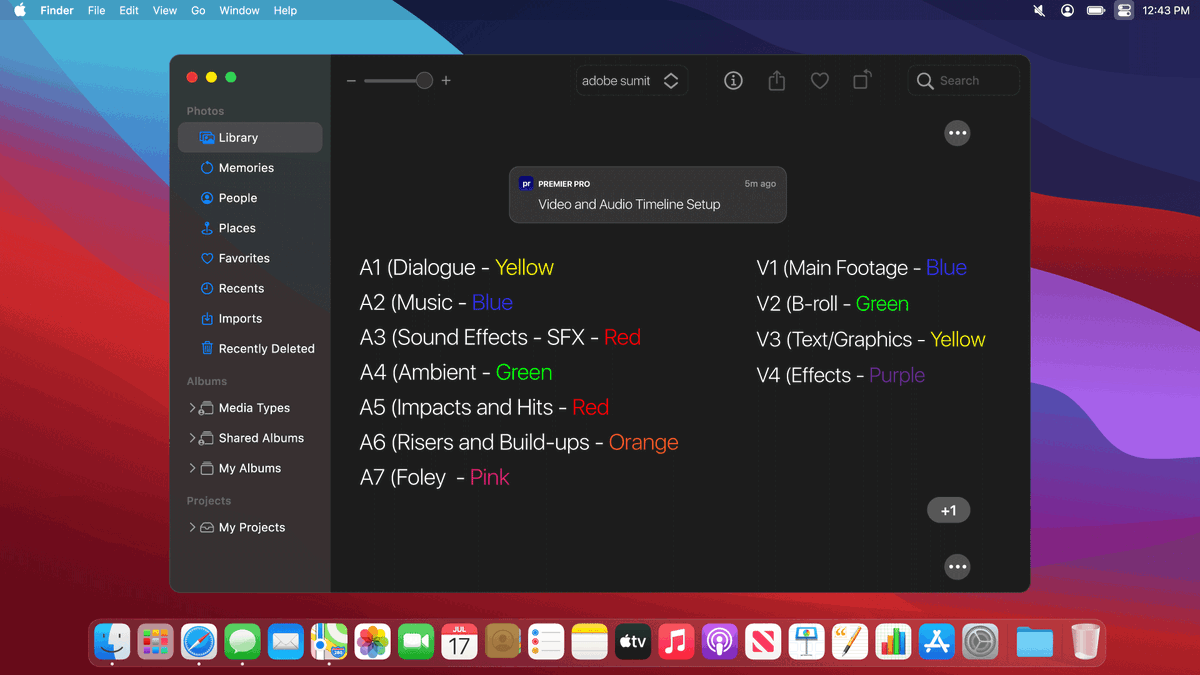Open the View menu
This screenshot has height=675, width=1200.
pyautogui.click(x=165, y=10)
